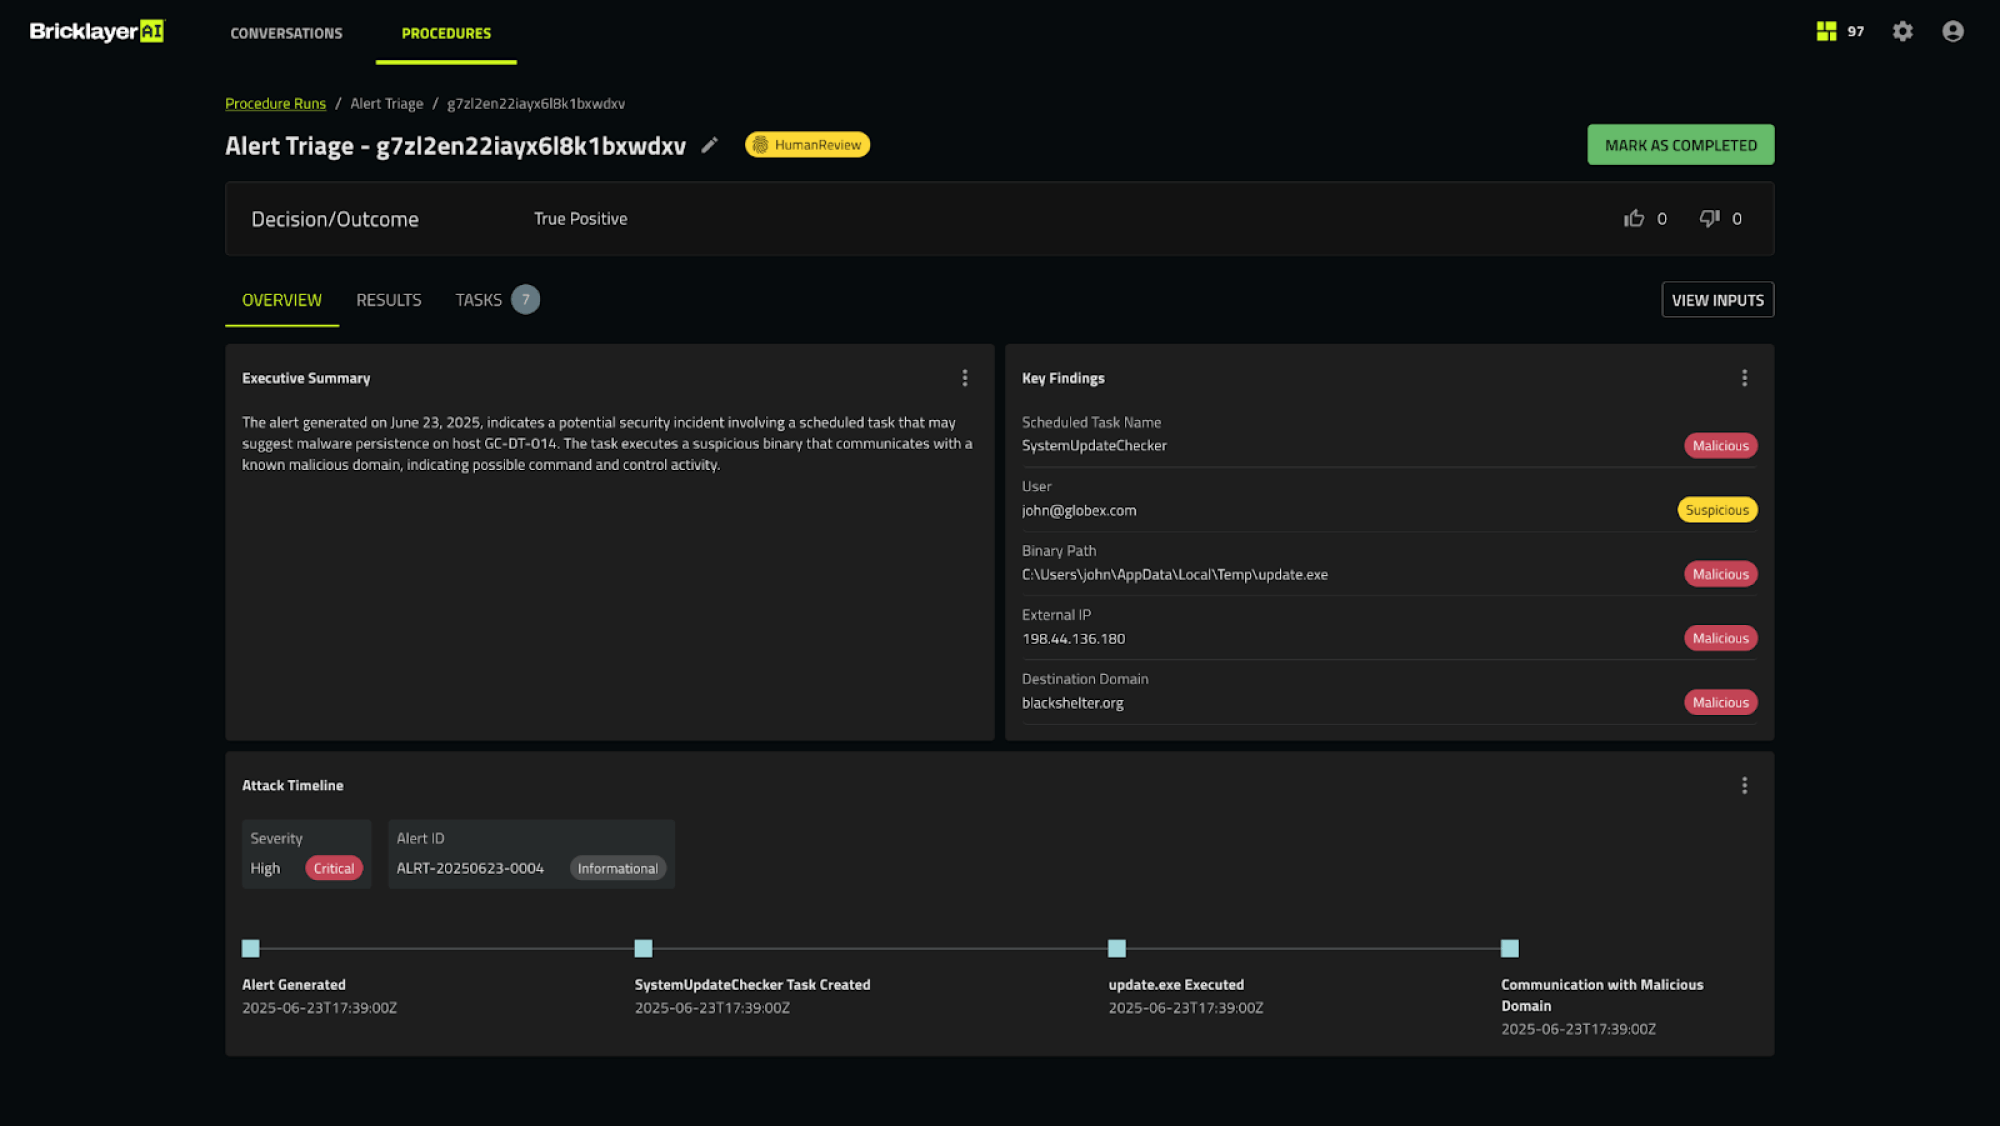Screen dimensions: 2000x1126
Task: Click the edit pencil icon beside title
Action: [709, 145]
